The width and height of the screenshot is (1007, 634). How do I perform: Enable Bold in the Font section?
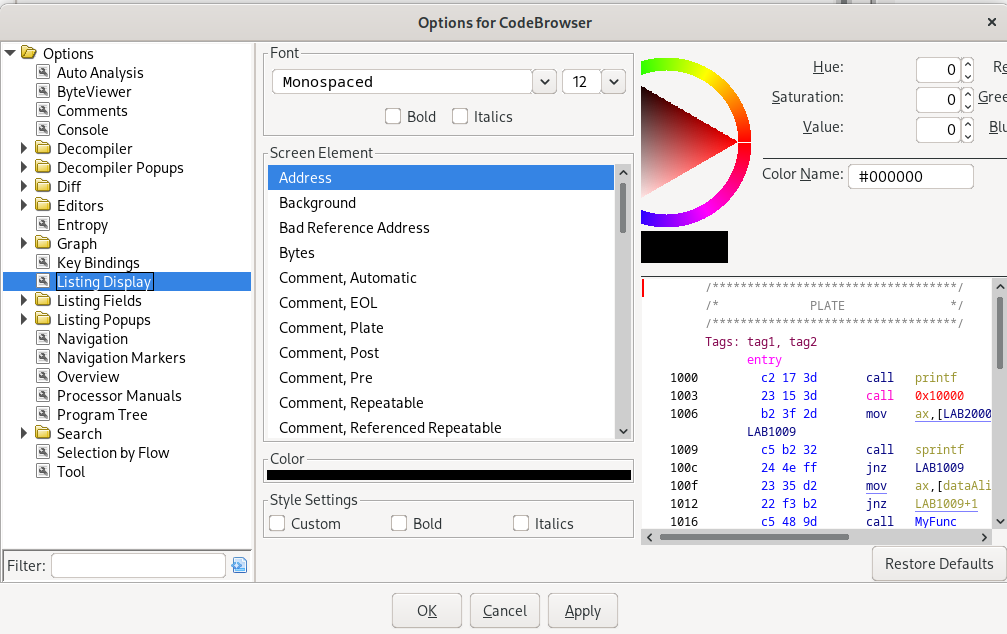coord(392,116)
